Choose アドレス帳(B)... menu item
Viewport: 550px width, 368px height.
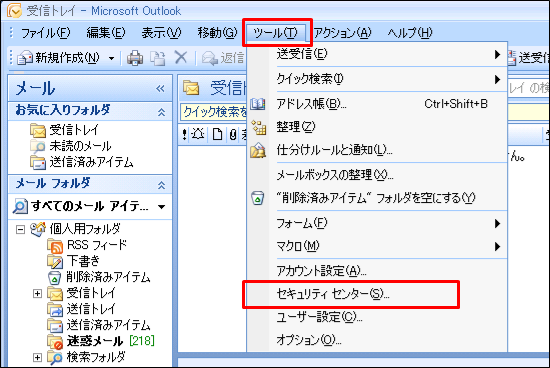tap(377, 104)
